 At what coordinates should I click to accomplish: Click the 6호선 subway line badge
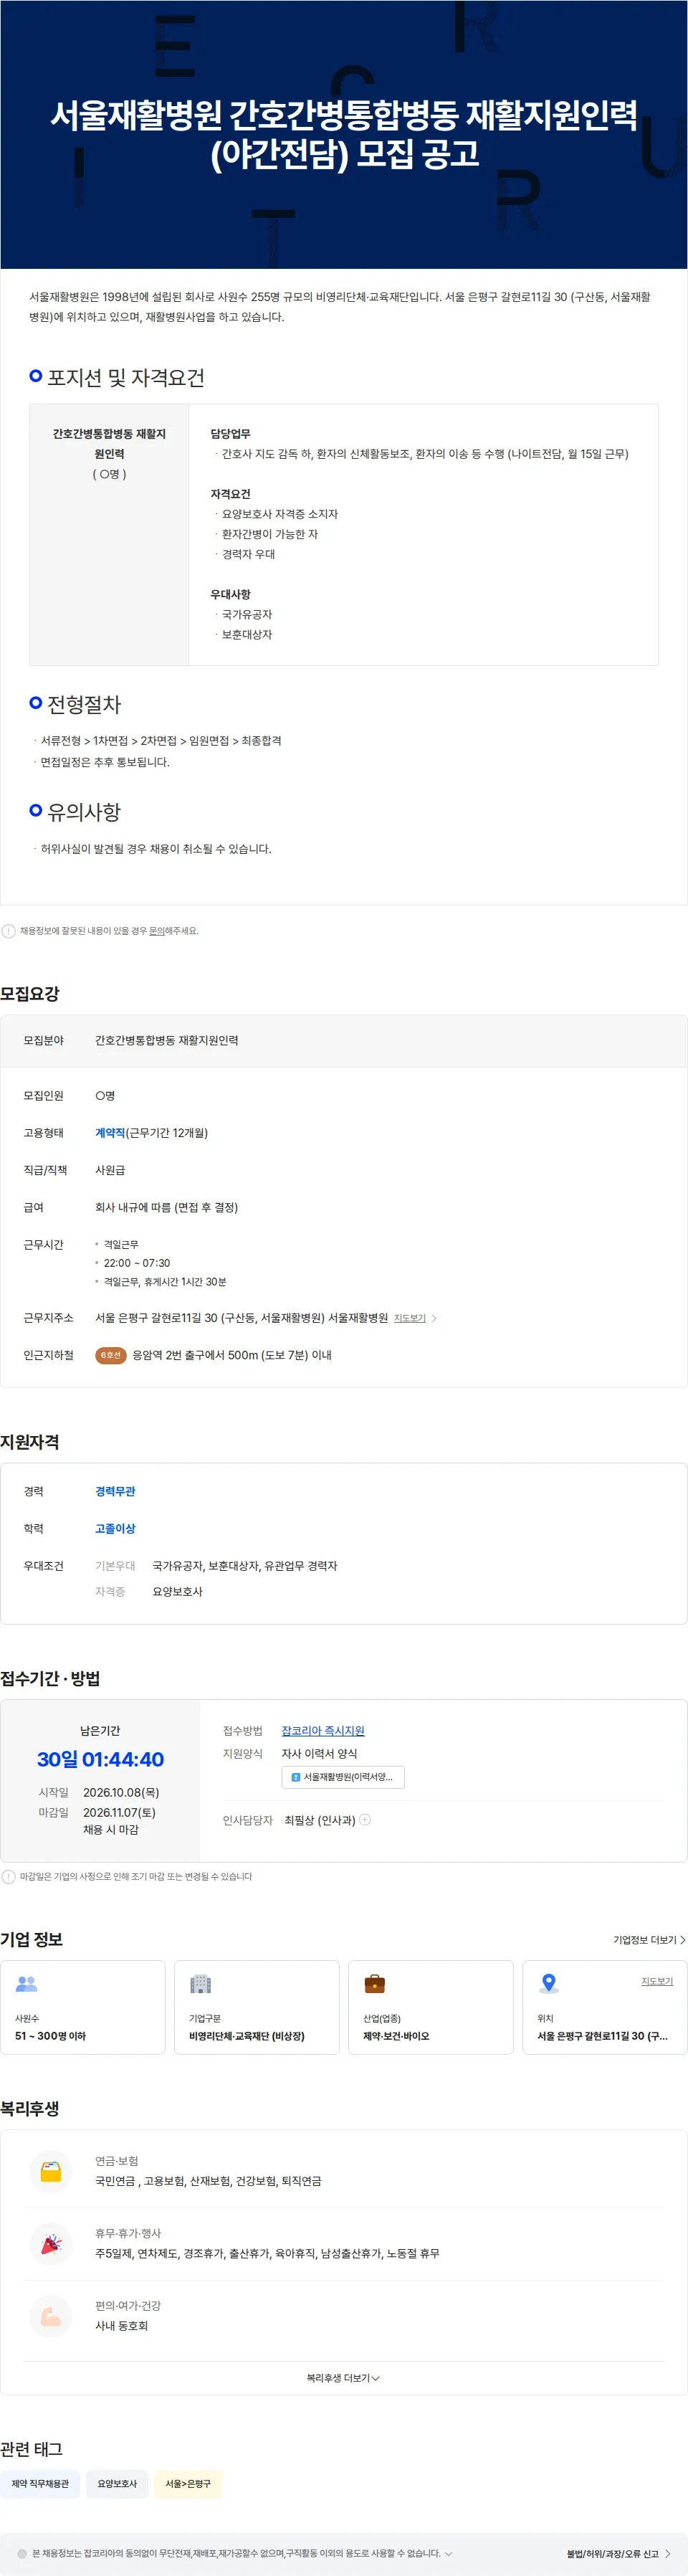coord(110,1355)
